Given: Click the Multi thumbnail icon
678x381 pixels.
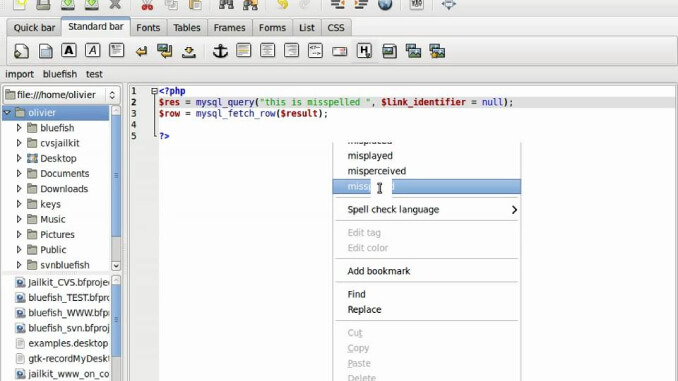Looking at the screenshot, I should (x=437, y=51).
